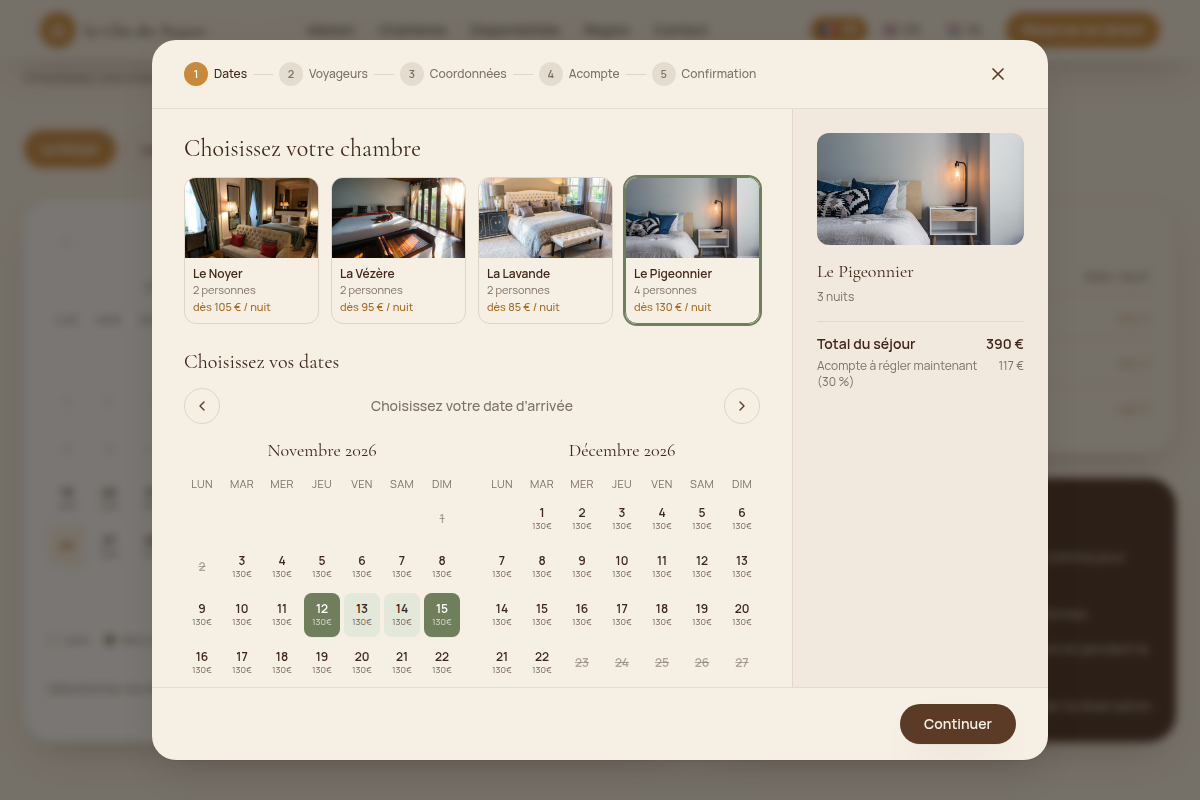This screenshot has height=800, width=1200.
Task: Click the "Novembre 2026" month heading
Action: [322, 451]
